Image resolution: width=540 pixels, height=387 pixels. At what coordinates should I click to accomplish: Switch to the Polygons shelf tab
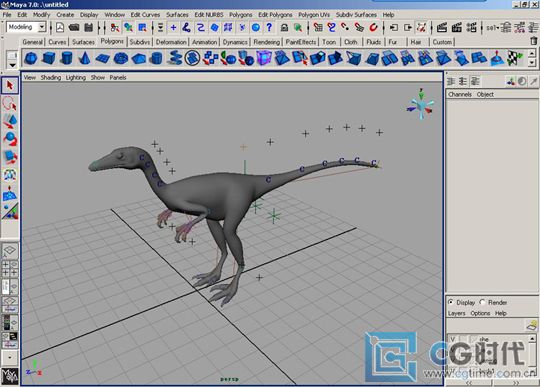pyautogui.click(x=112, y=41)
